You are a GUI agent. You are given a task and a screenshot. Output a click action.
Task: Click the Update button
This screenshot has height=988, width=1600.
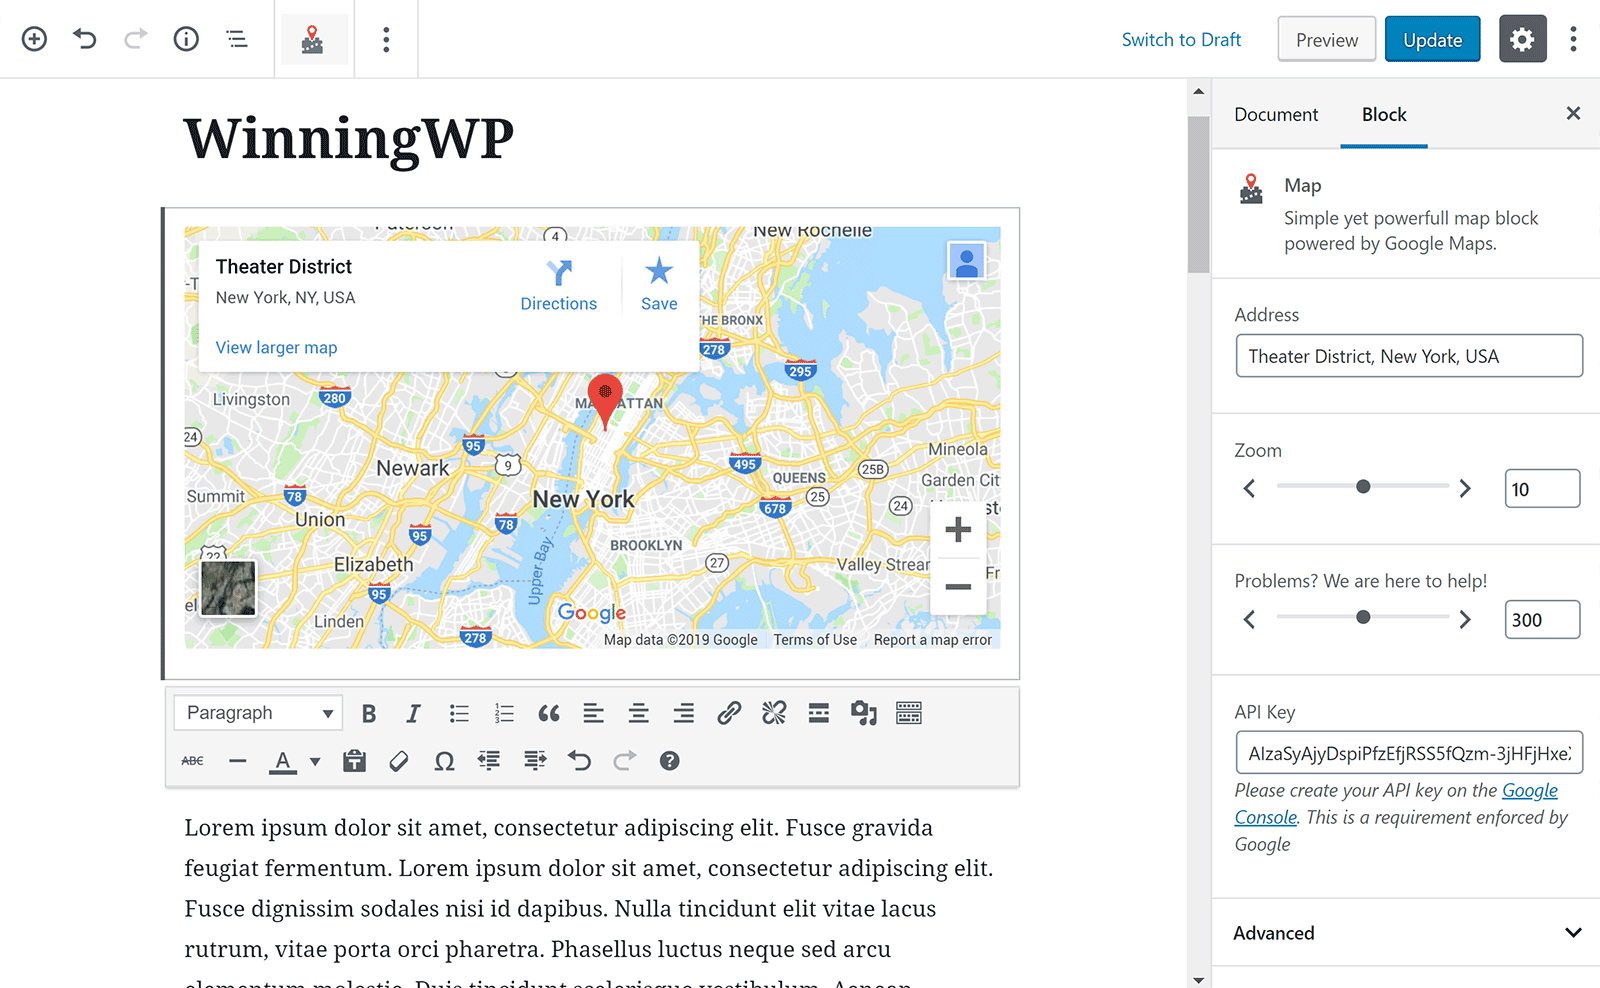pos(1432,40)
